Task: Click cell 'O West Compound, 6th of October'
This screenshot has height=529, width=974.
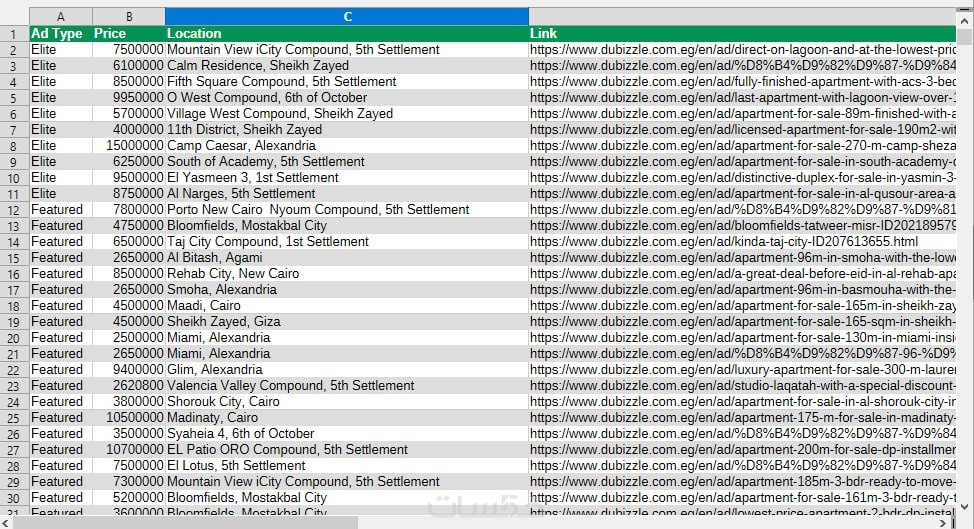Action: pyautogui.click(x=347, y=97)
